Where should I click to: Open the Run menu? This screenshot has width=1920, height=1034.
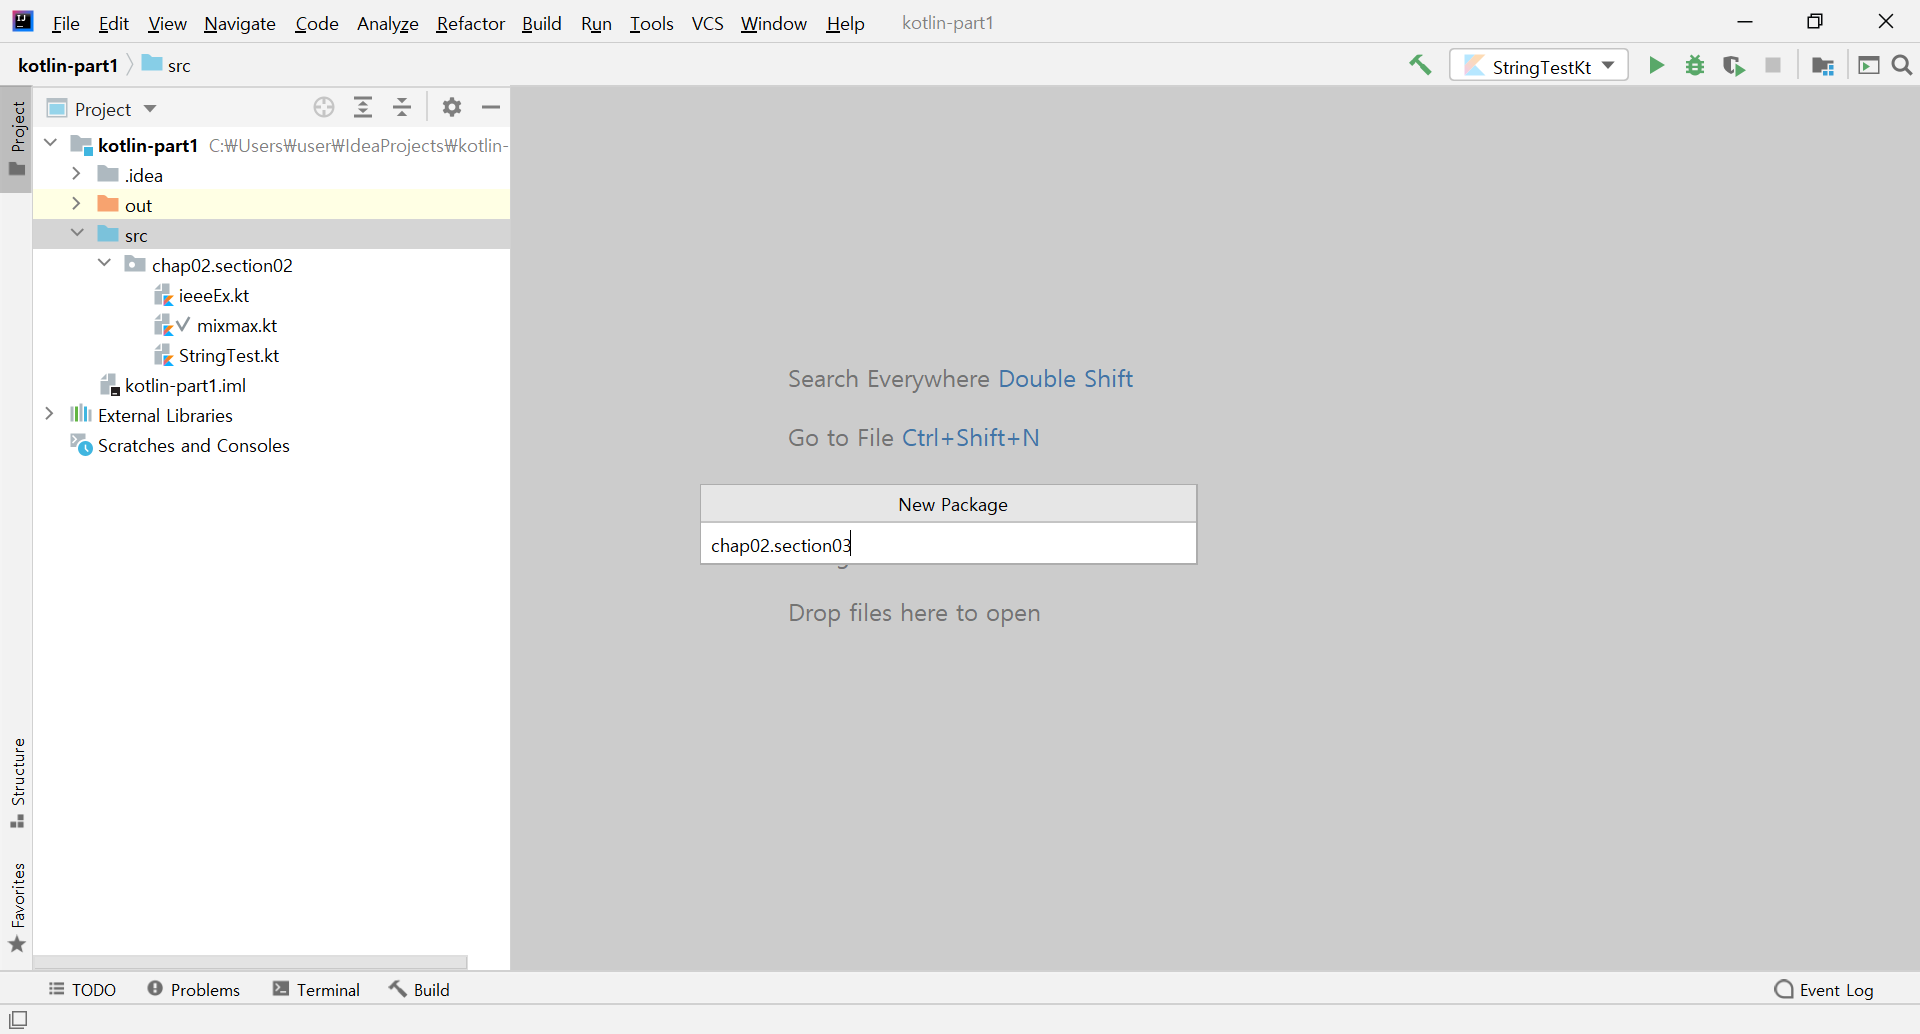[x=596, y=23]
